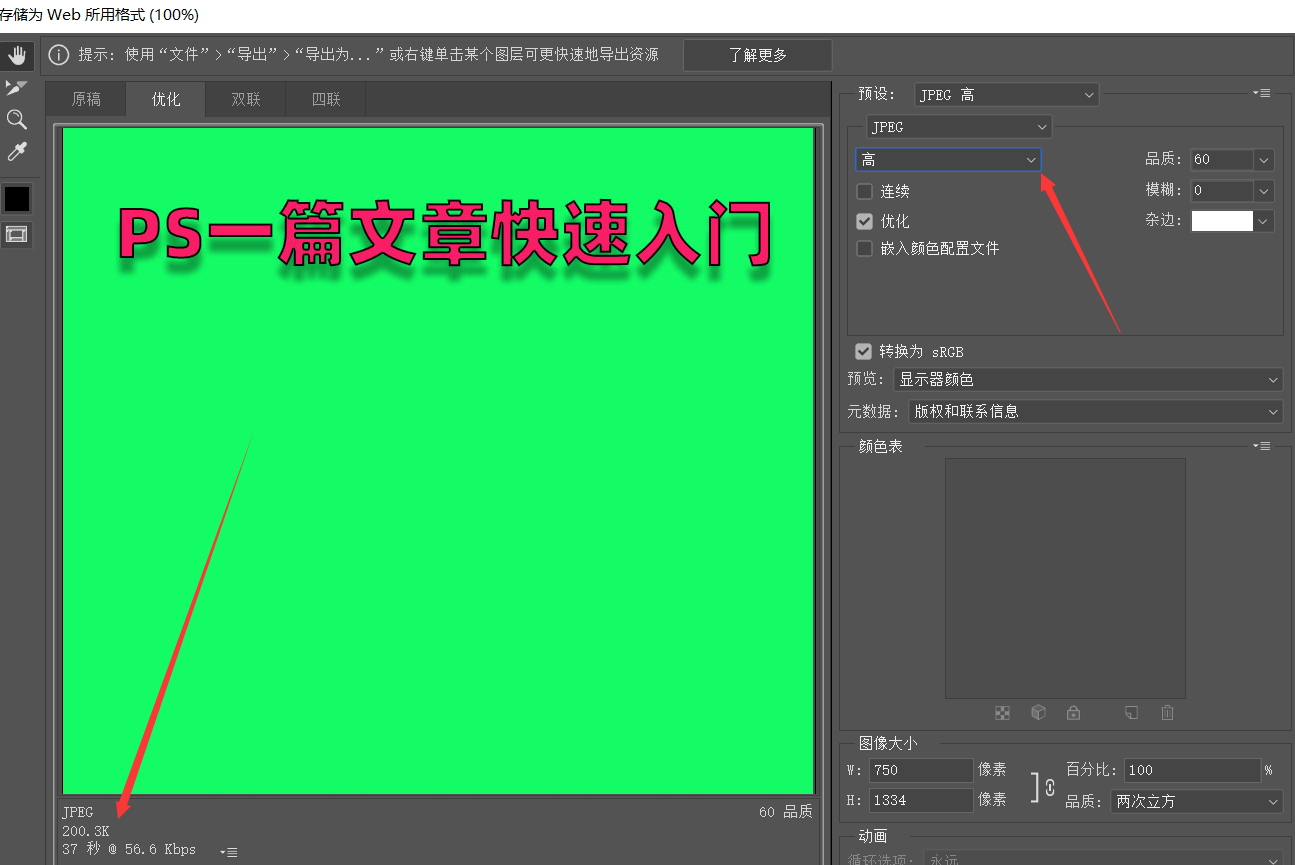Enable 嵌入颜色配置文件 checkbox
The height and width of the screenshot is (865, 1295).
tap(865, 248)
